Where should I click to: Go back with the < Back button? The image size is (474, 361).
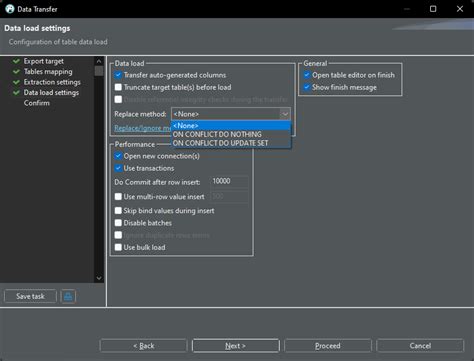(144, 346)
